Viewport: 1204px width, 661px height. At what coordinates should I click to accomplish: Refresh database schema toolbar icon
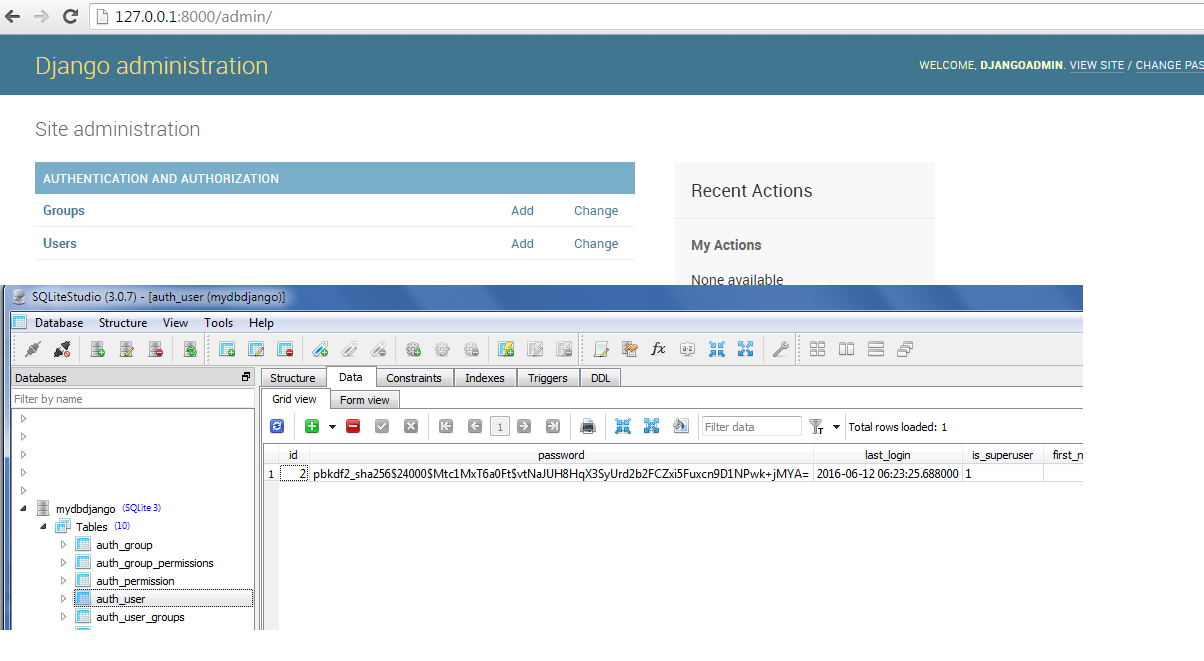click(x=190, y=349)
